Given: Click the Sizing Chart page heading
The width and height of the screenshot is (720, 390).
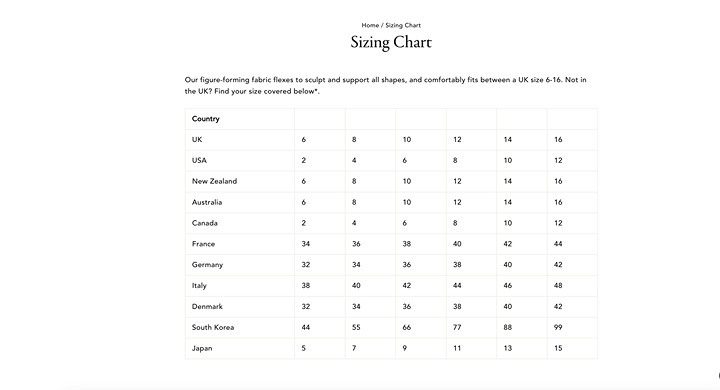Looking at the screenshot, I should [x=391, y=42].
